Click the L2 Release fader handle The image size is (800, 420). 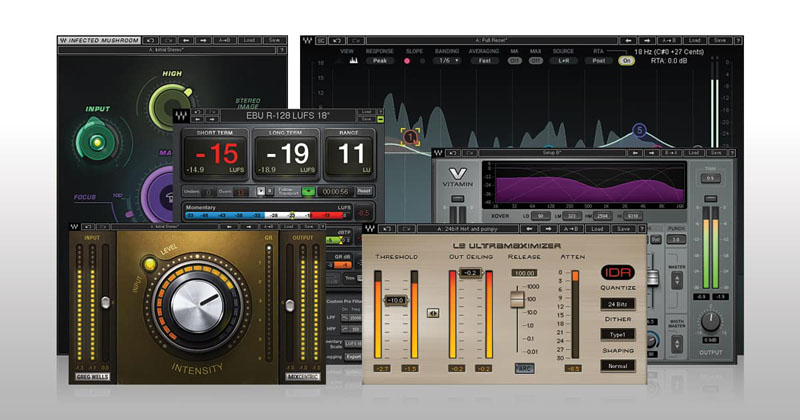point(517,299)
